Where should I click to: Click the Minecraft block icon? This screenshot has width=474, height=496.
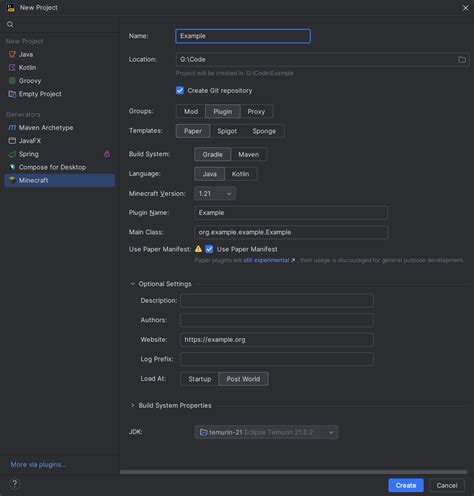coord(12,180)
